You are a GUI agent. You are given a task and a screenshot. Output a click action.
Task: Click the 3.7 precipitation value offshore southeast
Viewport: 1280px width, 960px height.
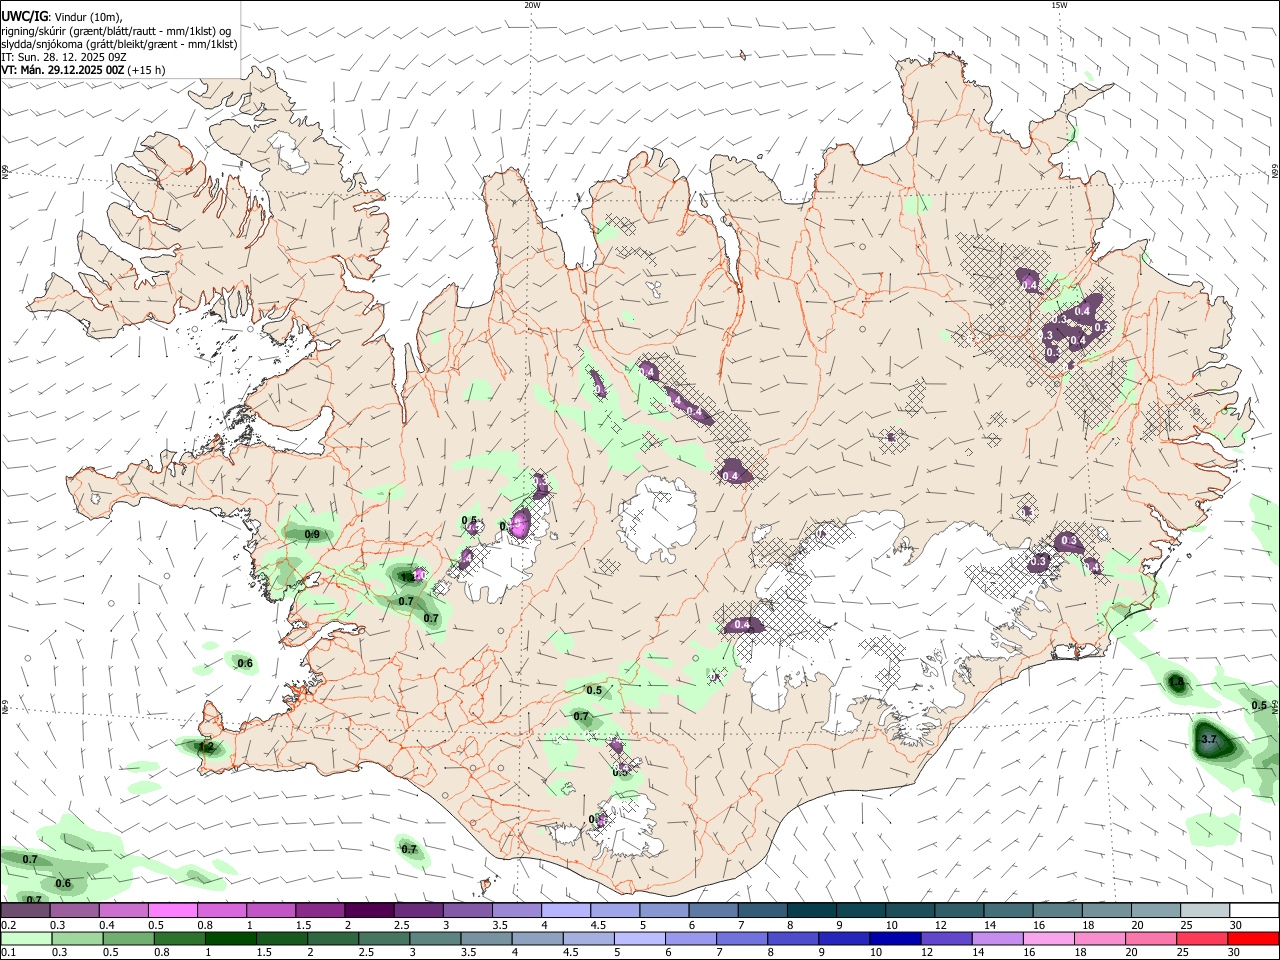point(1208,740)
